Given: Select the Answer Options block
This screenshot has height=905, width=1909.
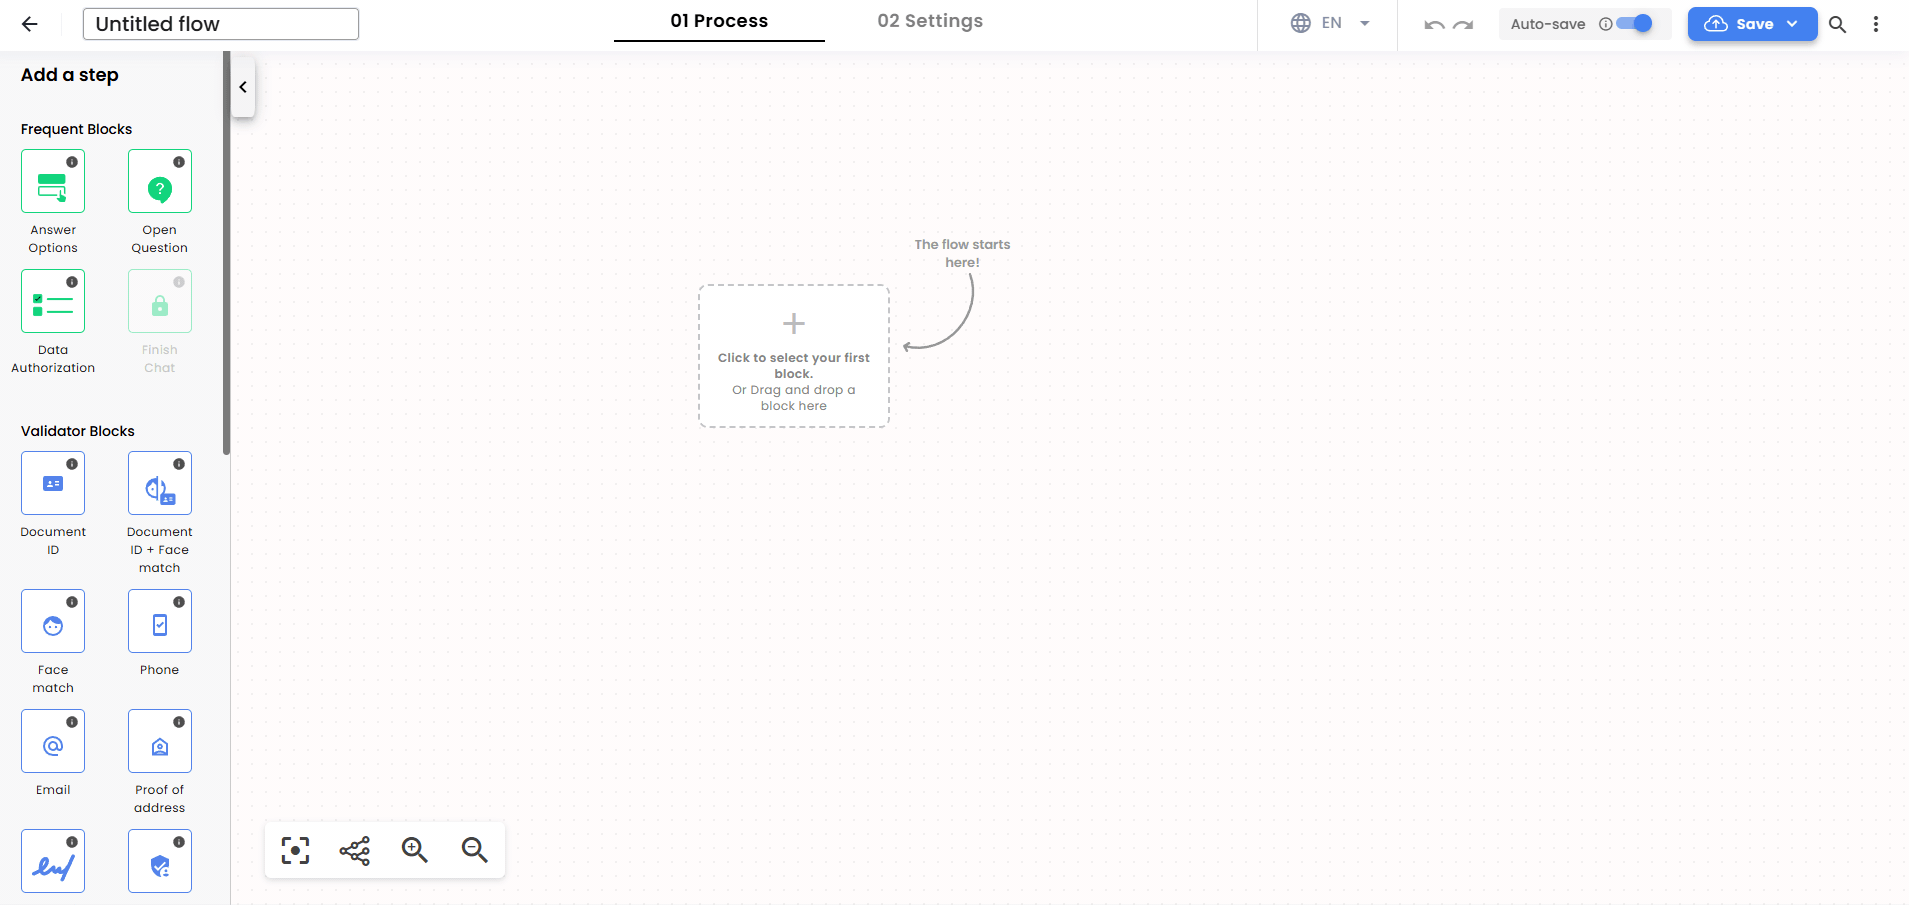Looking at the screenshot, I should tap(53, 181).
